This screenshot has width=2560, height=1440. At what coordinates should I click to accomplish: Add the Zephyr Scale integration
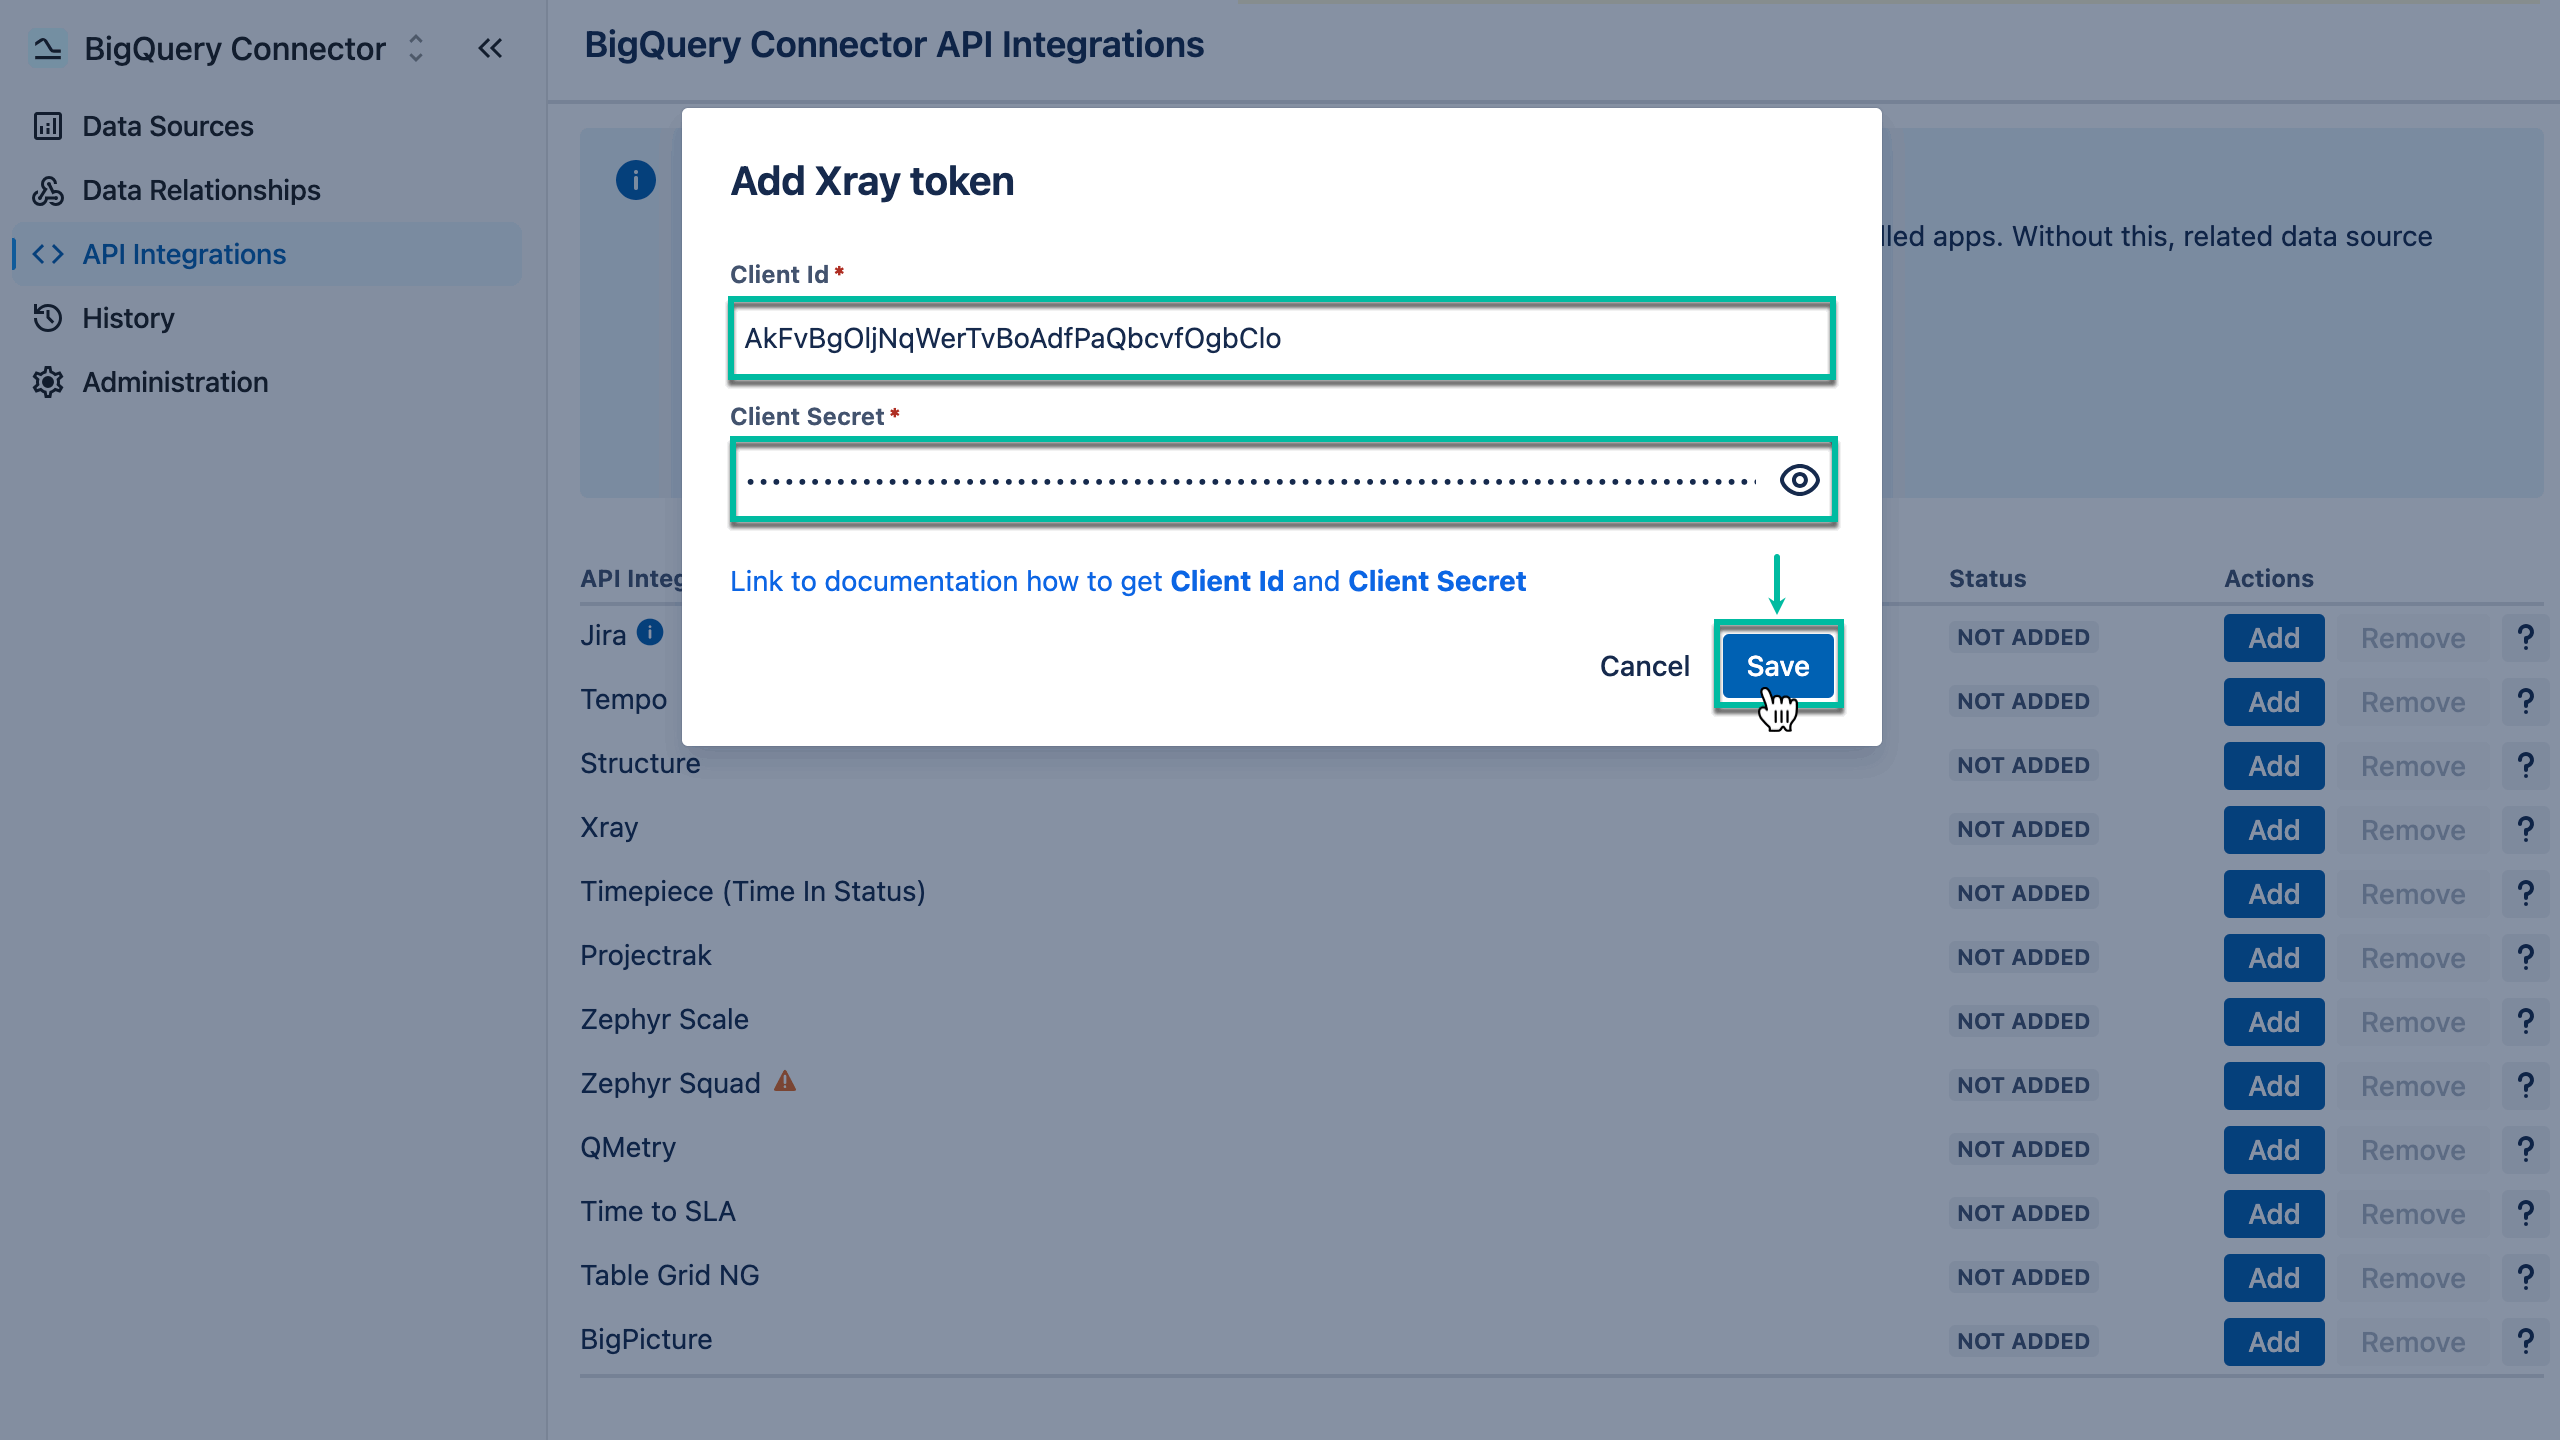pyautogui.click(x=2273, y=1021)
